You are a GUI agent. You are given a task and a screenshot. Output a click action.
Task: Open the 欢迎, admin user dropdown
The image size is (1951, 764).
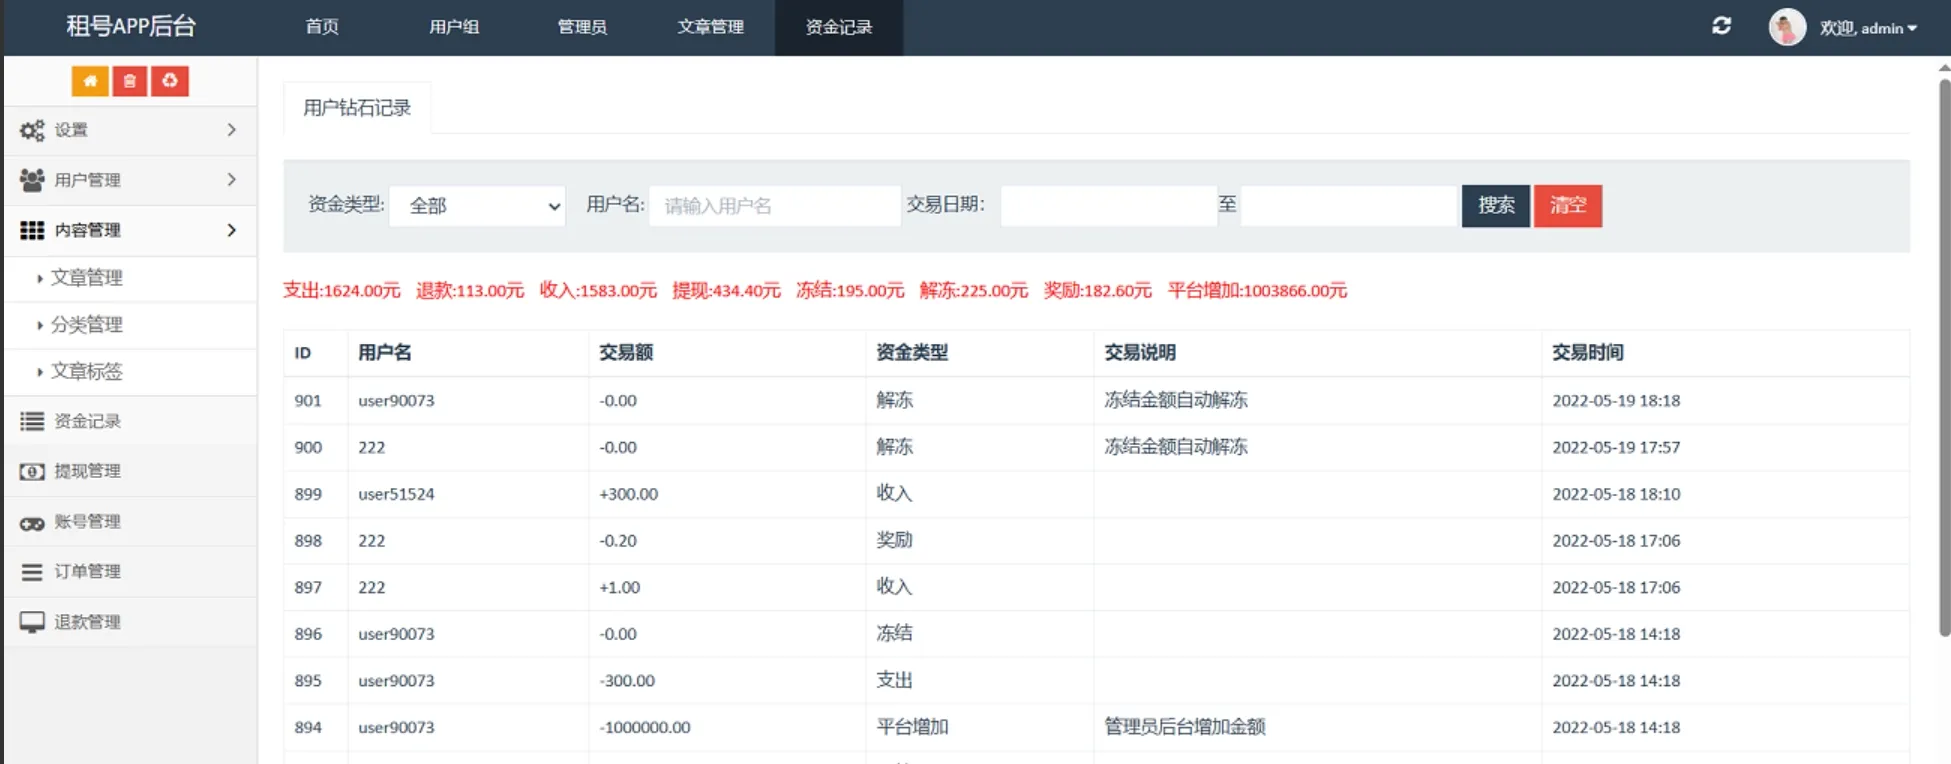[1867, 28]
